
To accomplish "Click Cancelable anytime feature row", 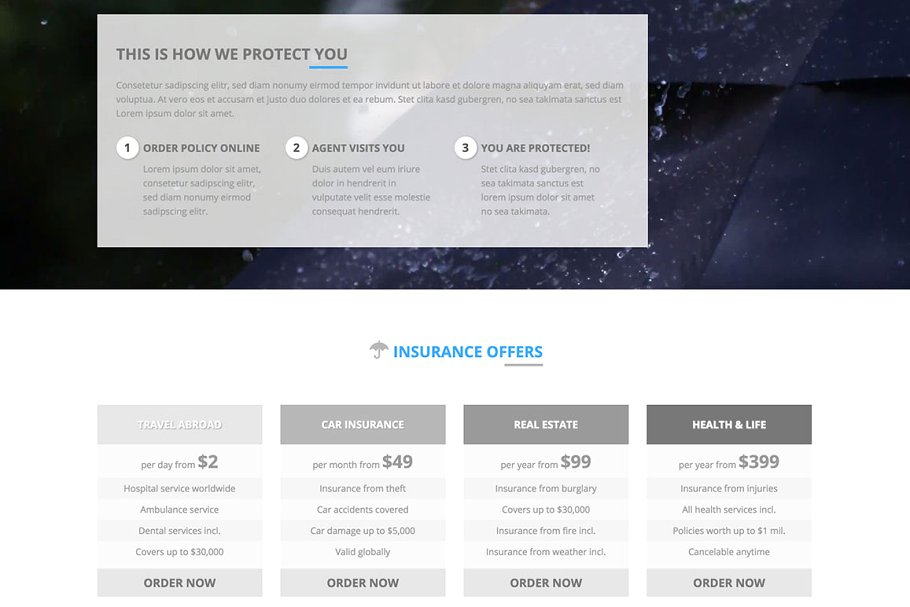I will coord(728,551).
